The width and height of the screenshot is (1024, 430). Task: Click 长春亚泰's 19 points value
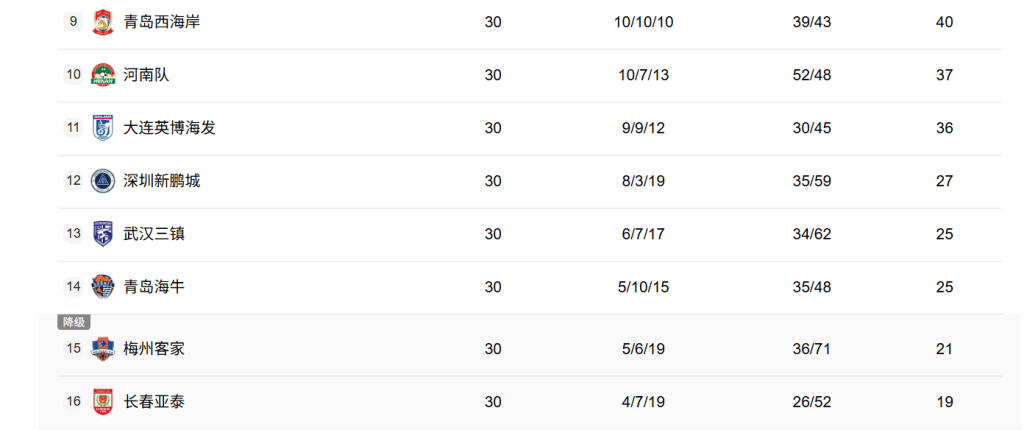(x=944, y=402)
